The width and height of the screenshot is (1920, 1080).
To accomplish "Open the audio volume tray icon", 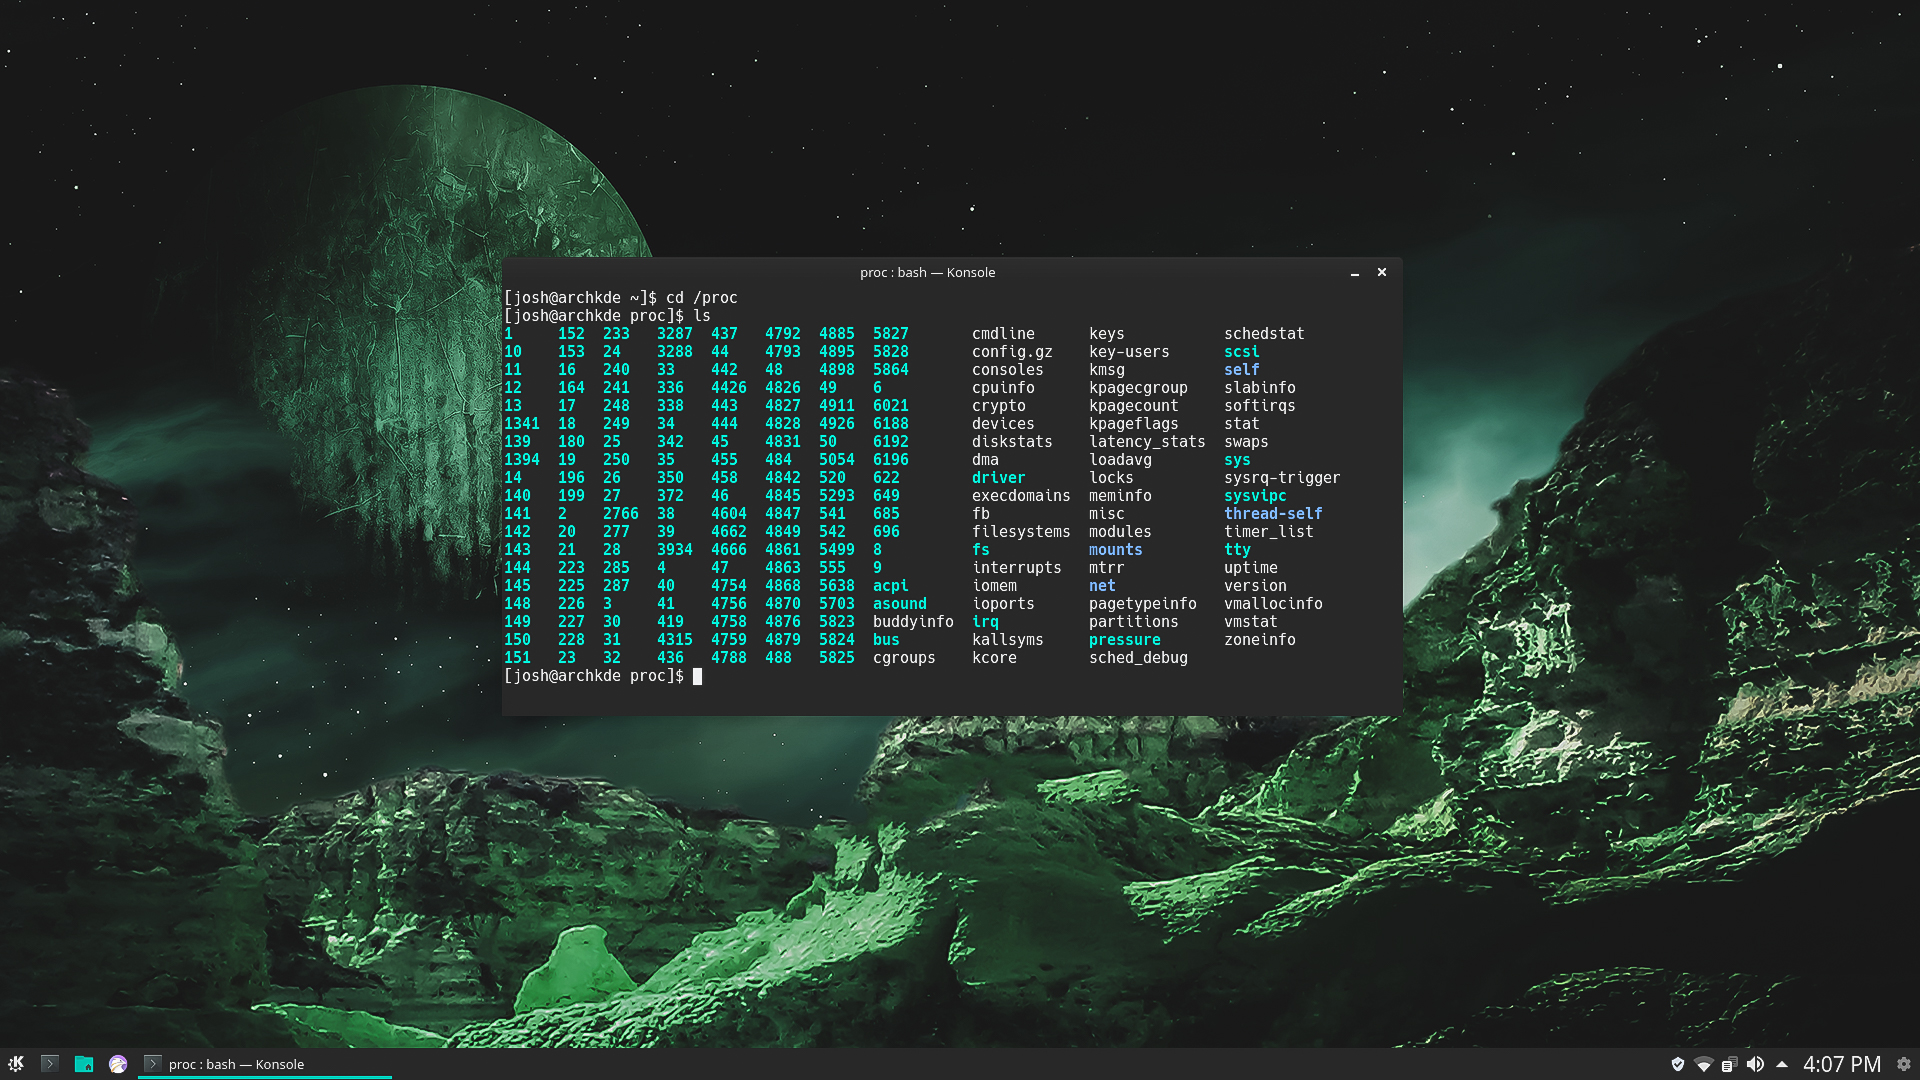I will tap(1755, 1064).
